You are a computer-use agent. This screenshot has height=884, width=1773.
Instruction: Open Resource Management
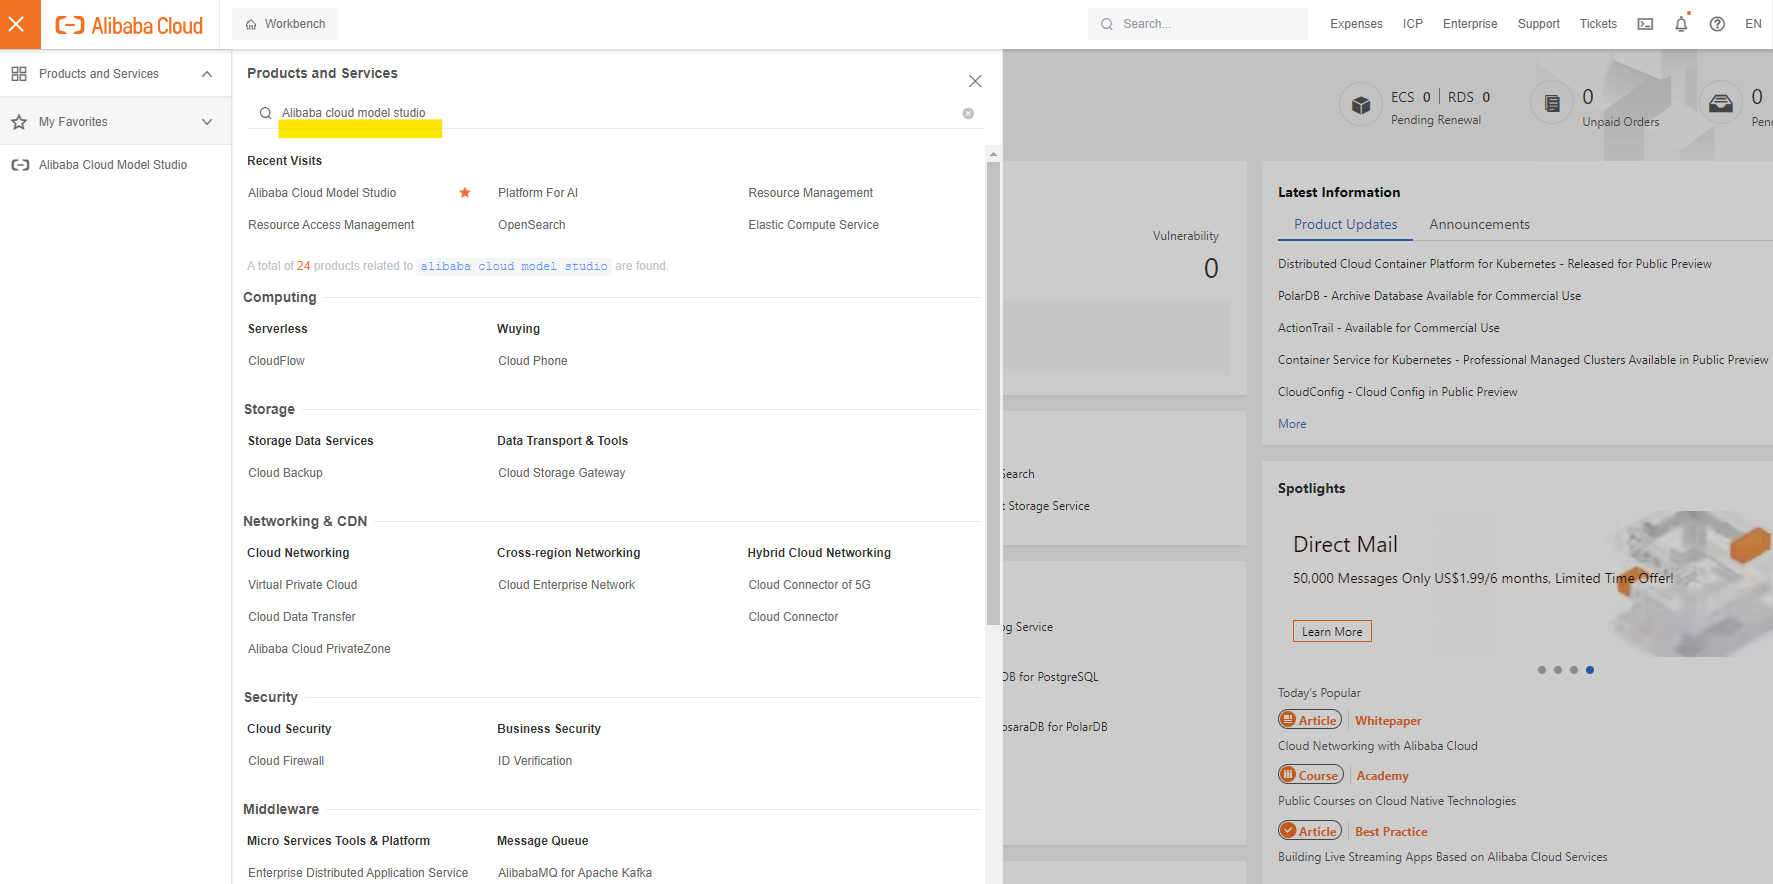(x=811, y=193)
